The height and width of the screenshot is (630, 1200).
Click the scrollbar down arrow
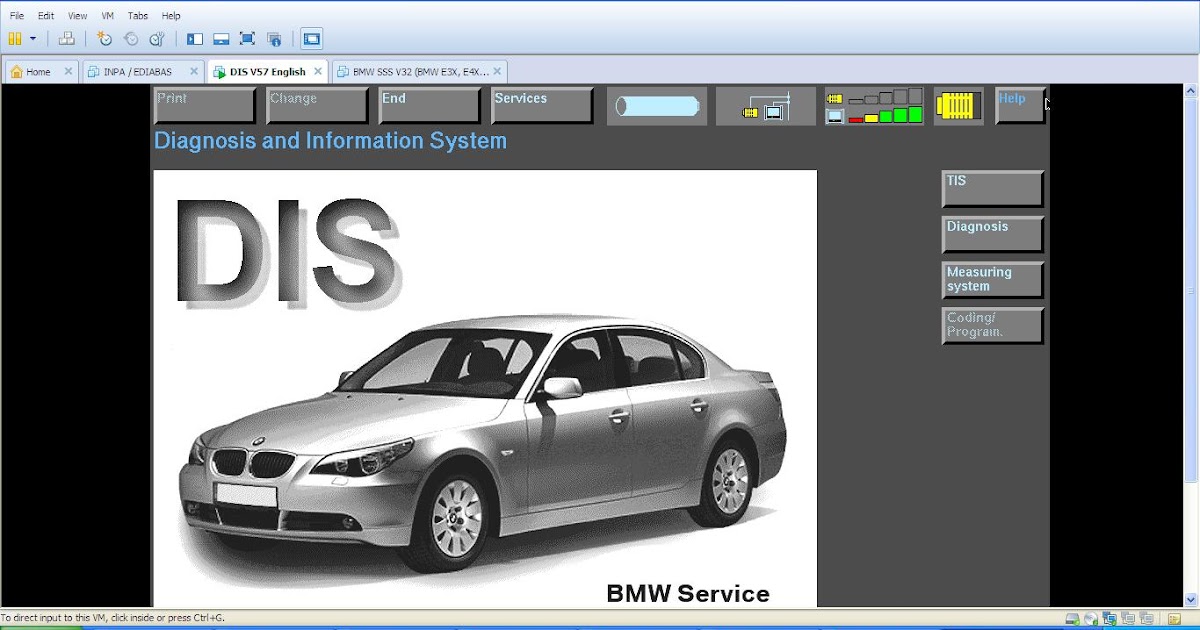[1191, 600]
